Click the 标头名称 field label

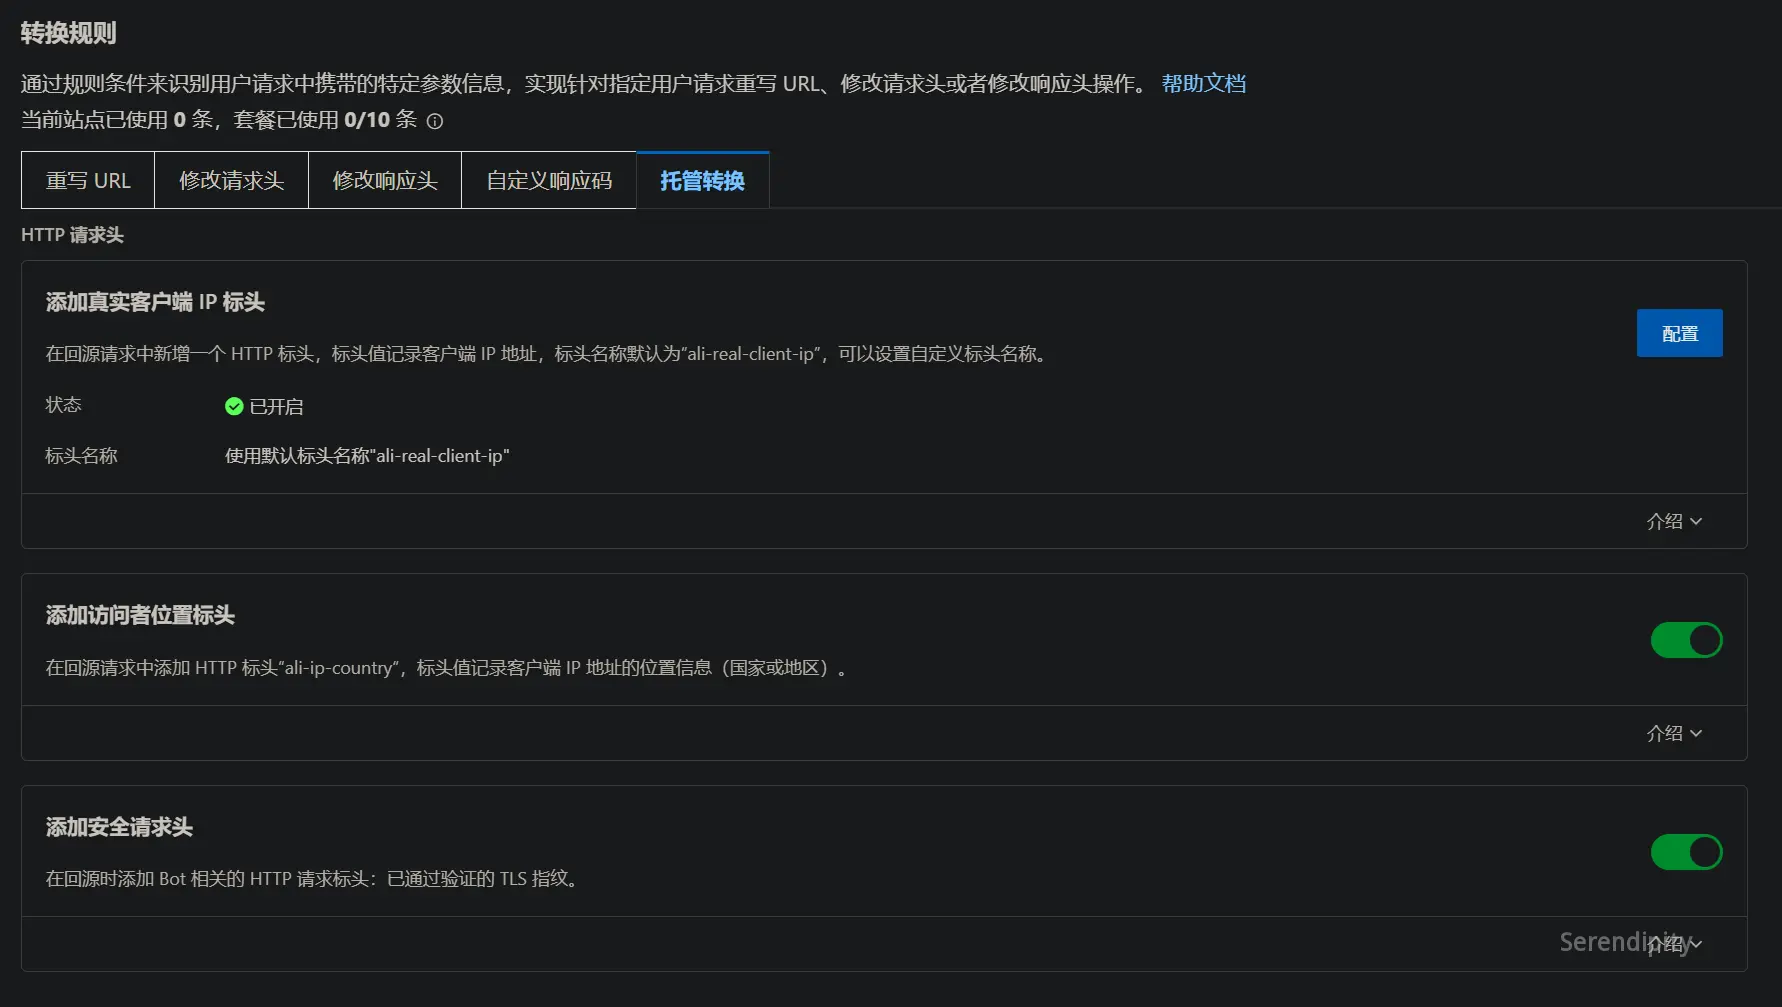click(81, 456)
